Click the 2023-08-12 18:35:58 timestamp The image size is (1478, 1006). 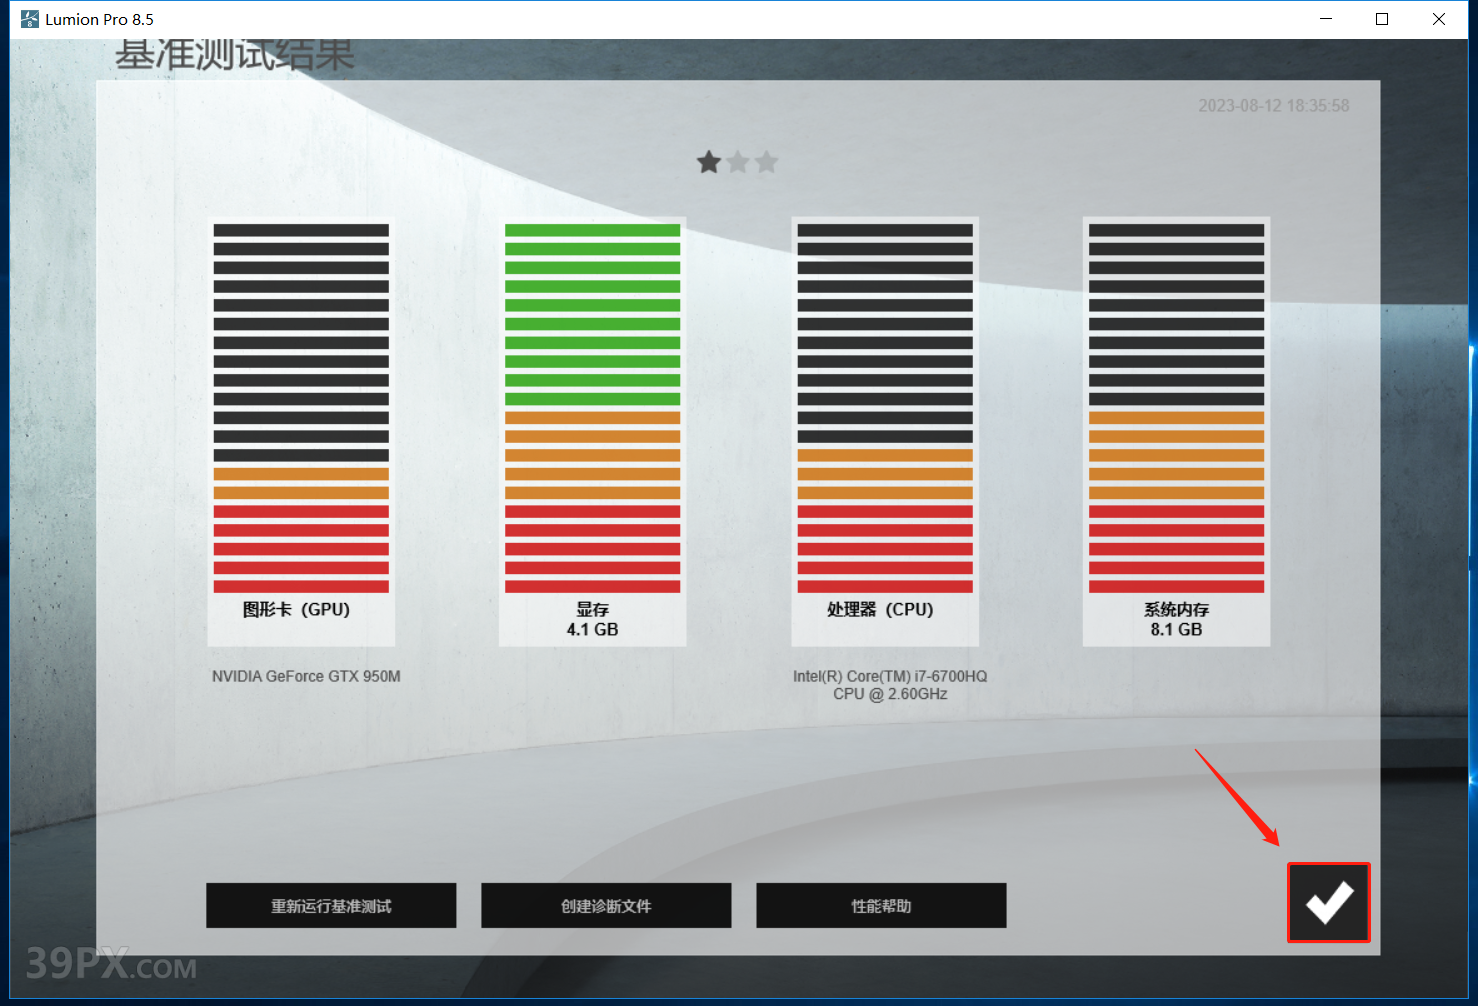[1273, 106]
